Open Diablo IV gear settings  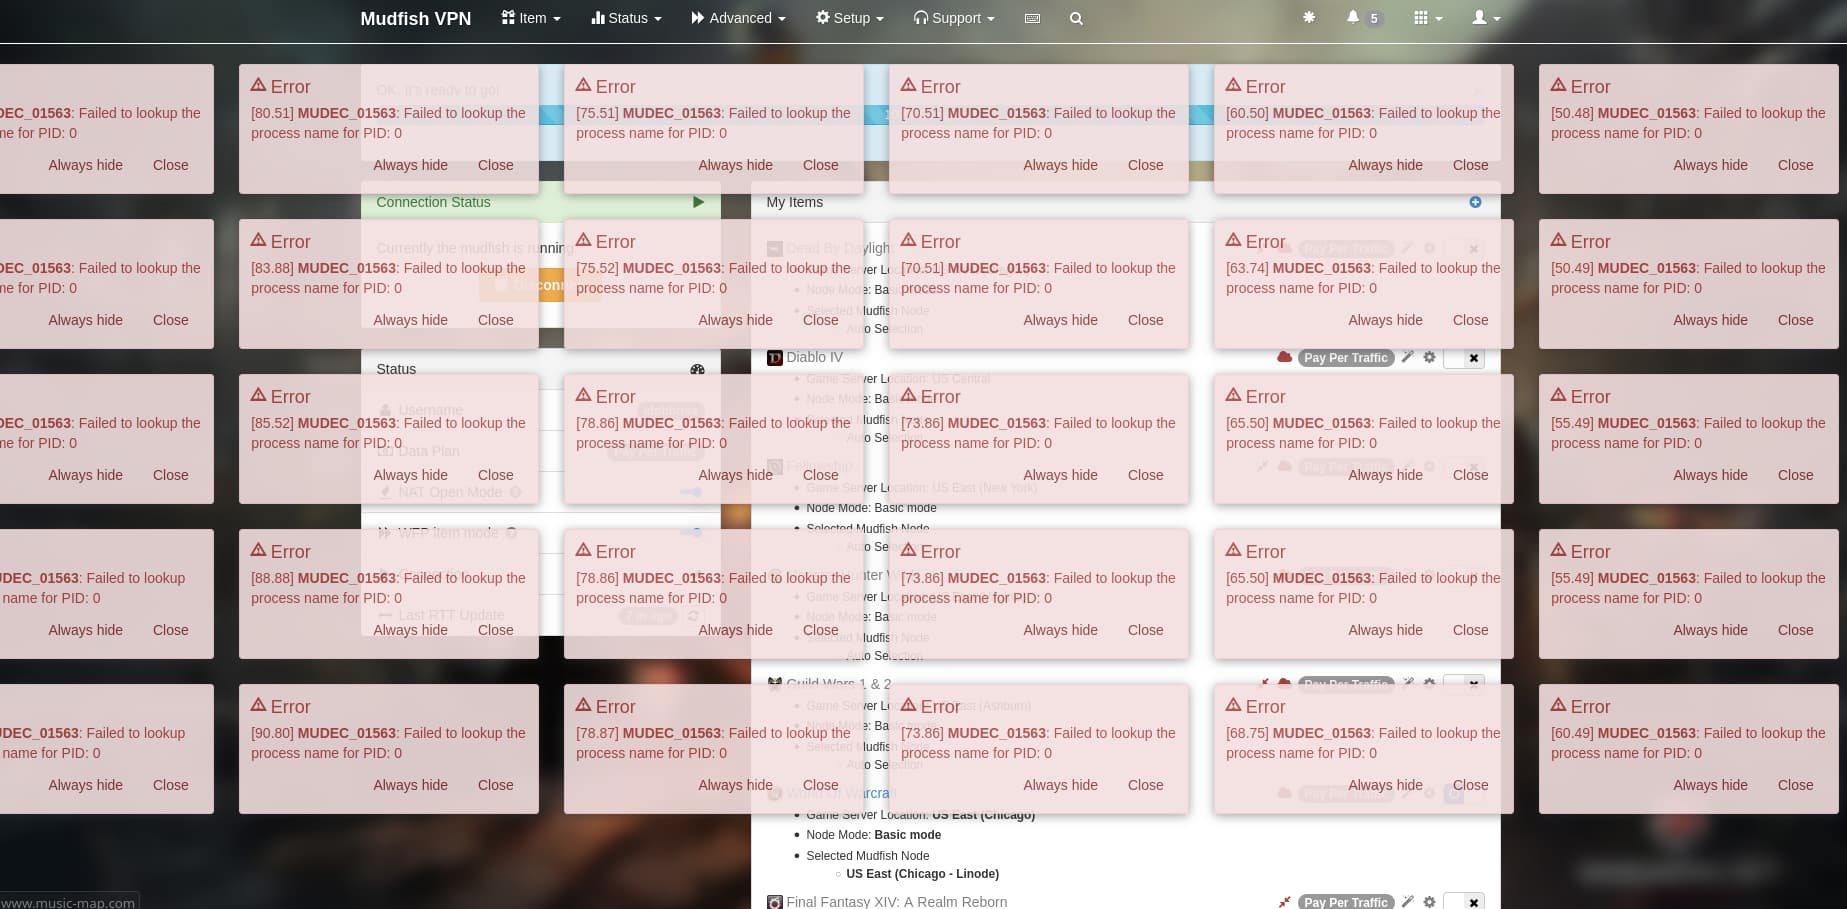click(1429, 357)
